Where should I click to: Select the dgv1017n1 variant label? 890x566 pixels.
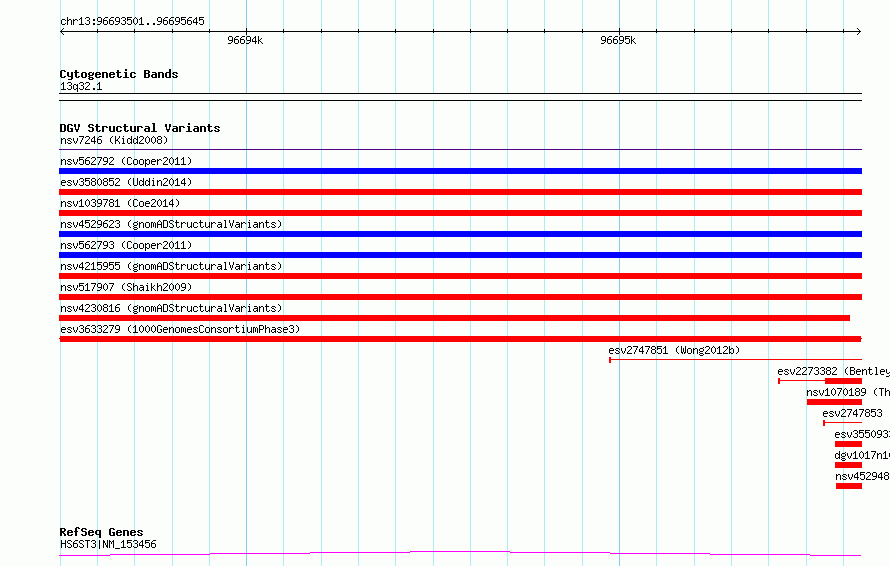pos(862,455)
